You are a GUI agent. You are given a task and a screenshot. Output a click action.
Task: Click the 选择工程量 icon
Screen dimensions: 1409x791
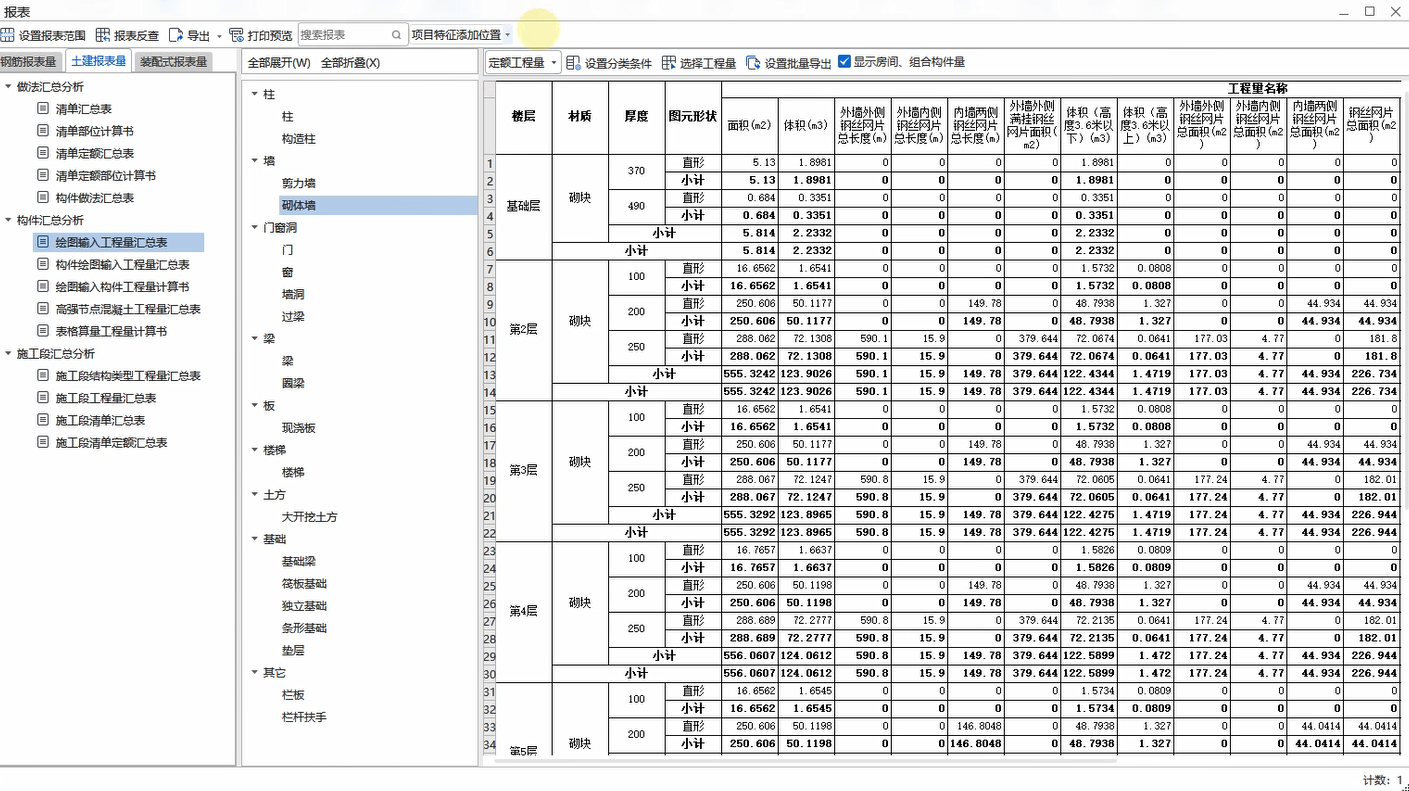tap(669, 62)
